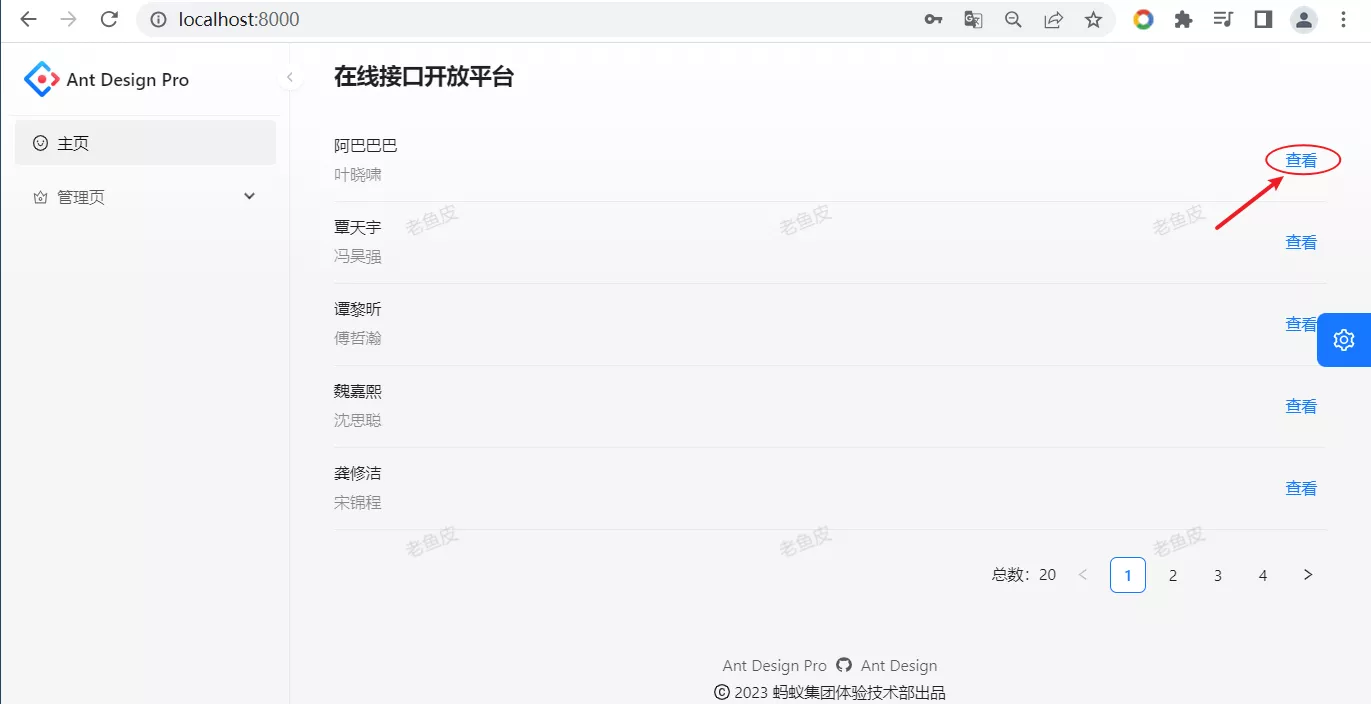The image size is (1371, 704).
Task: Click 查看 for 魏嘉熙
Action: tap(1301, 406)
